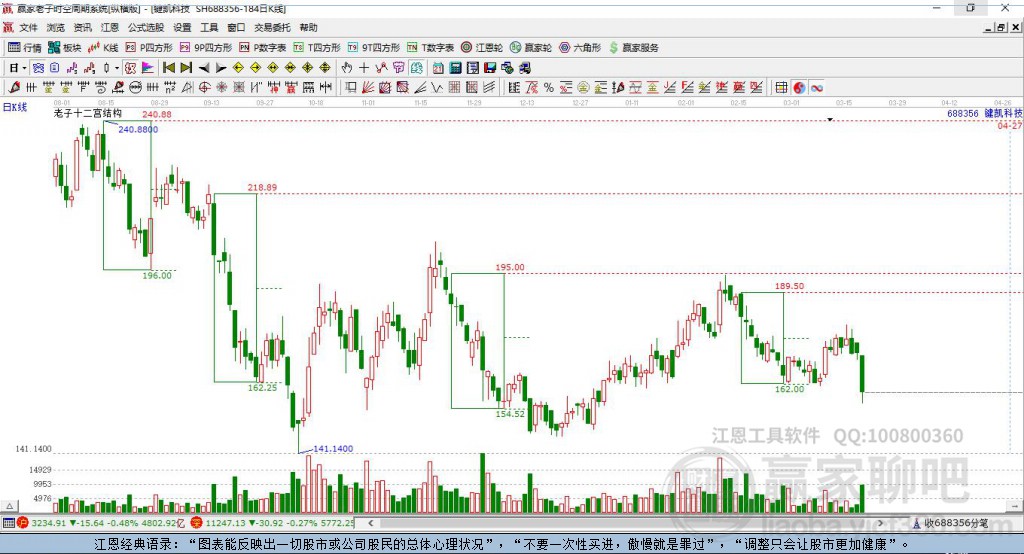Open the 交易委托 menu

point(272,27)
